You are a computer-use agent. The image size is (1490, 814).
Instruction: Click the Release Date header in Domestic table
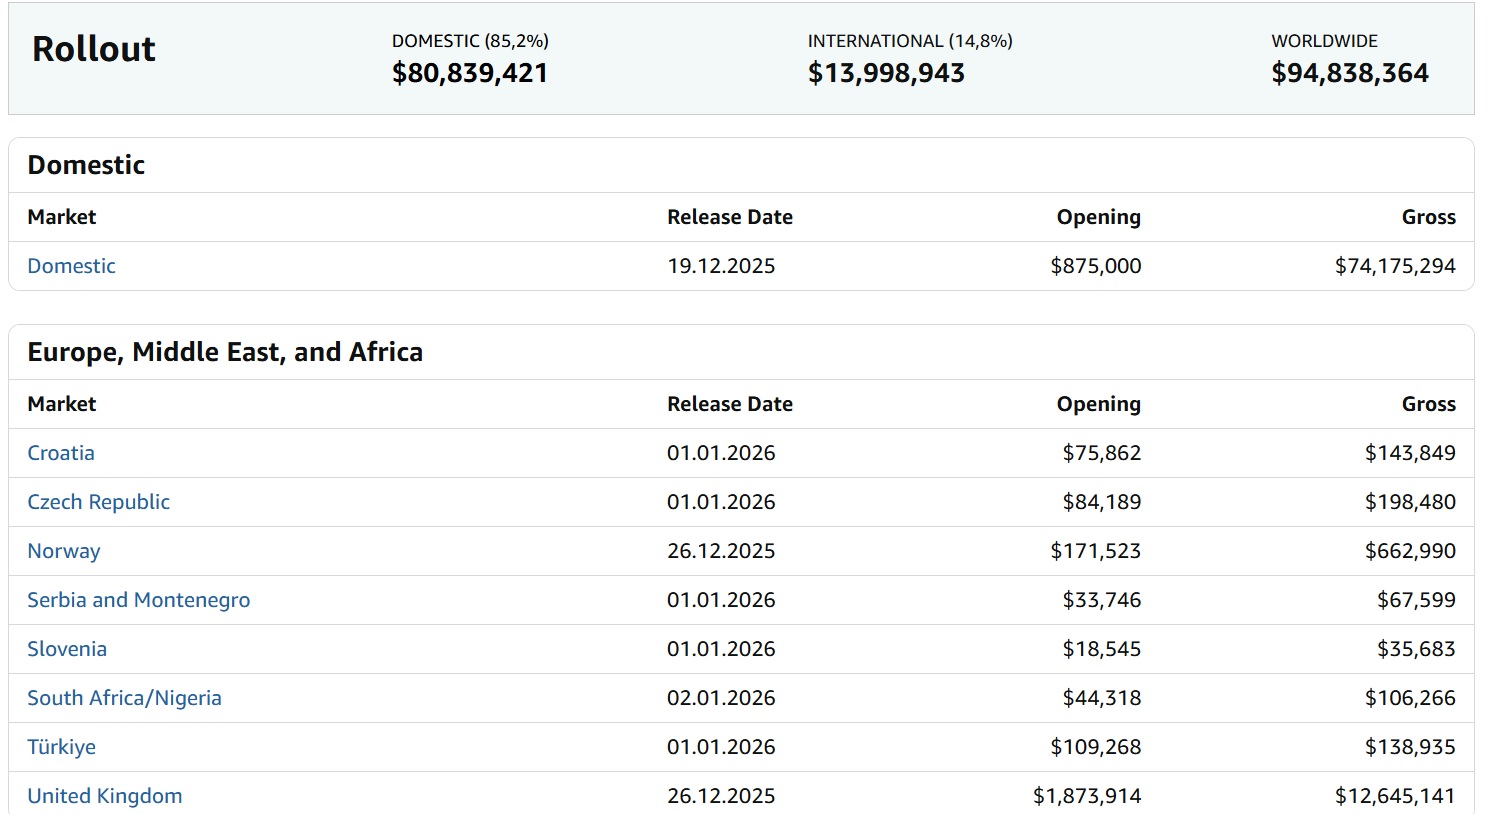(730, 217)
